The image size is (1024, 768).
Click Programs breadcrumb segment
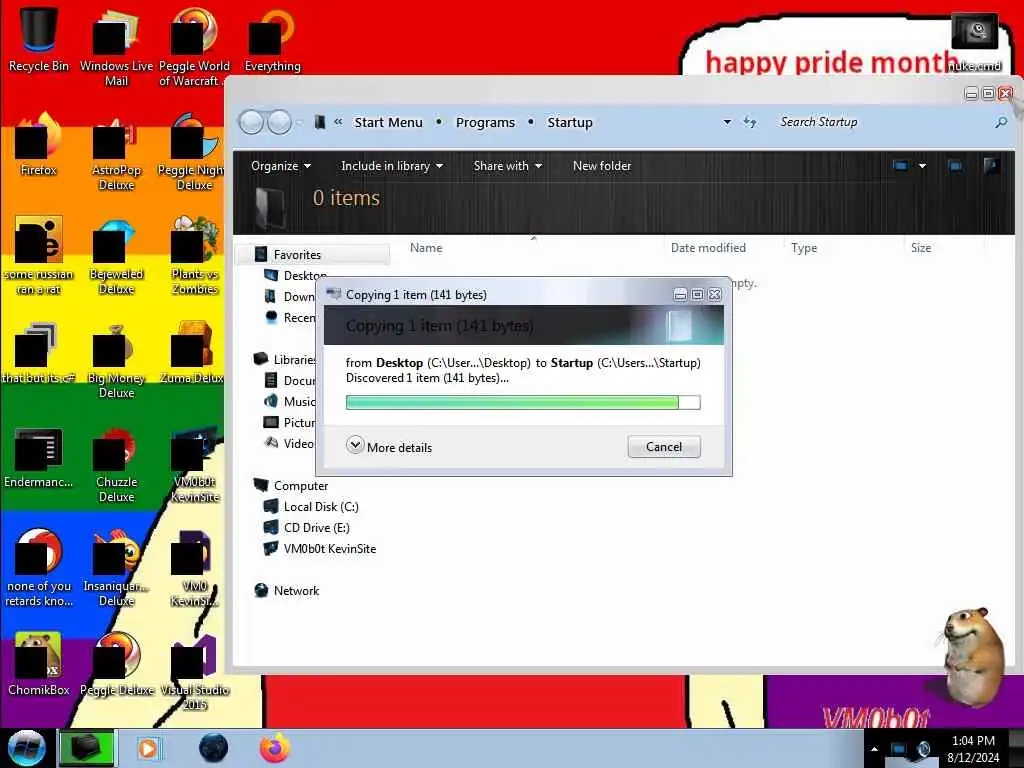tap(485, 122)
